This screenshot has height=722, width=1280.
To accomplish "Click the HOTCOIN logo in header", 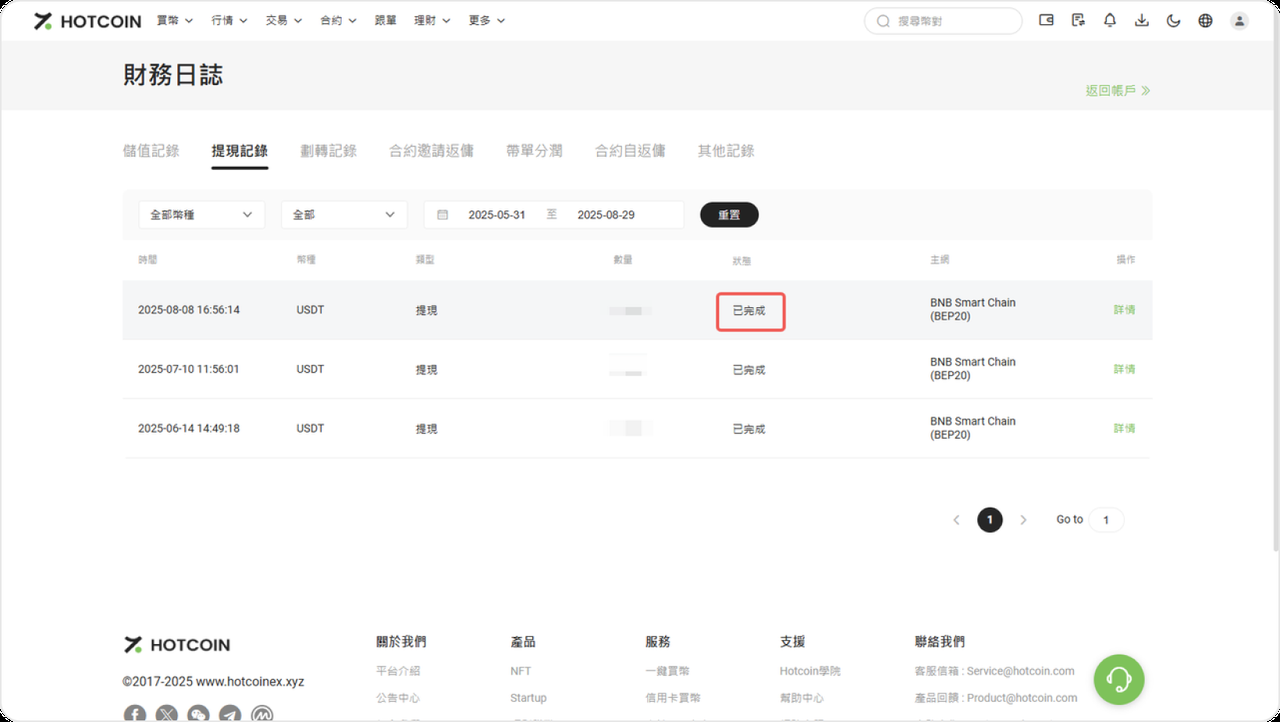I will click(88, 21).
